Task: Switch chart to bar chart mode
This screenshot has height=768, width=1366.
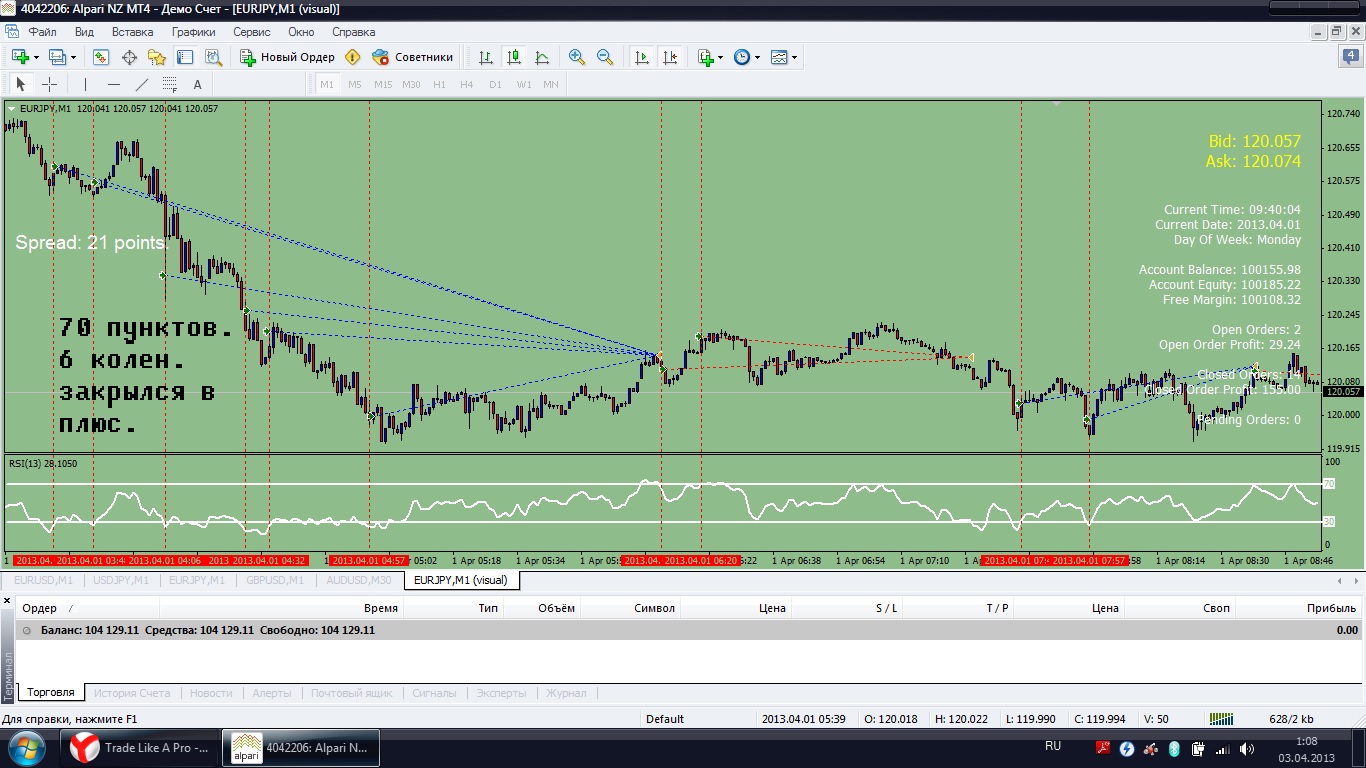Action: click(x=485, y=57)
